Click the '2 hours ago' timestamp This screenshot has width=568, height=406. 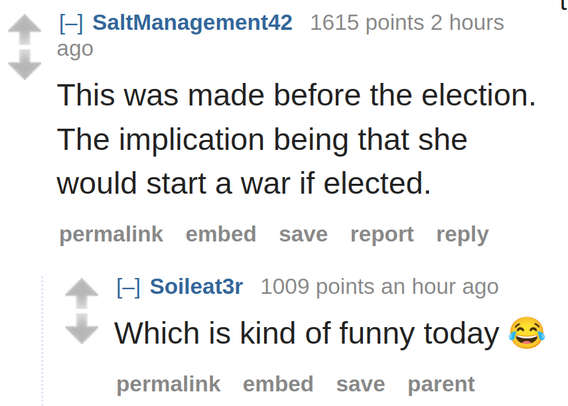coord(280,35)
